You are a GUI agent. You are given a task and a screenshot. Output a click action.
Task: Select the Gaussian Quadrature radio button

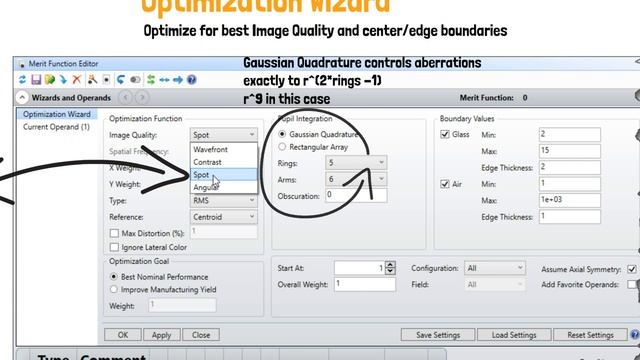tap(282, 134)
